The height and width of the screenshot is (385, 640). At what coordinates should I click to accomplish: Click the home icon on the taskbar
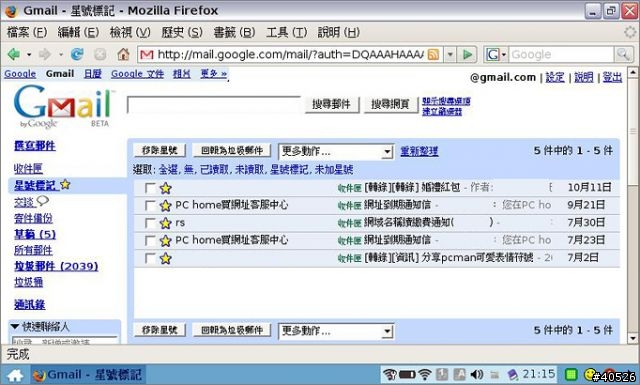click(16, 375)
